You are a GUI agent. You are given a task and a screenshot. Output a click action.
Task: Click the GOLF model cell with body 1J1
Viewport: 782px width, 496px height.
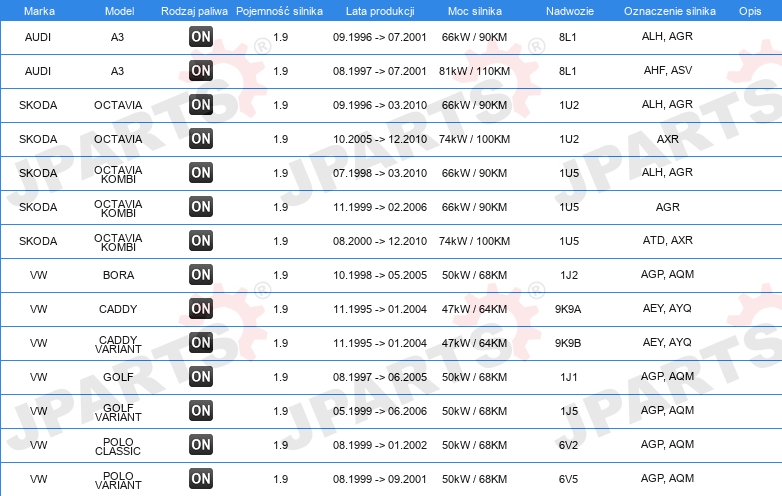(118, 377)
